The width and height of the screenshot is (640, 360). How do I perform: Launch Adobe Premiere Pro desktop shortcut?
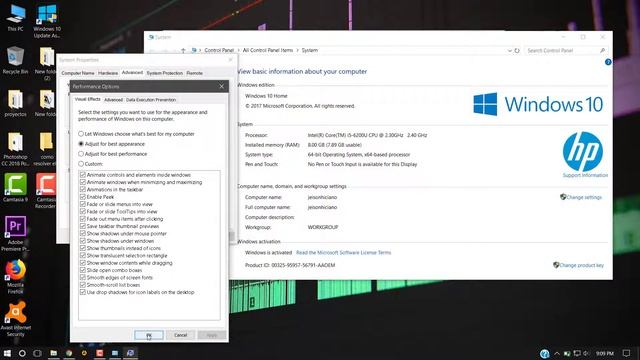coord(16,233)
